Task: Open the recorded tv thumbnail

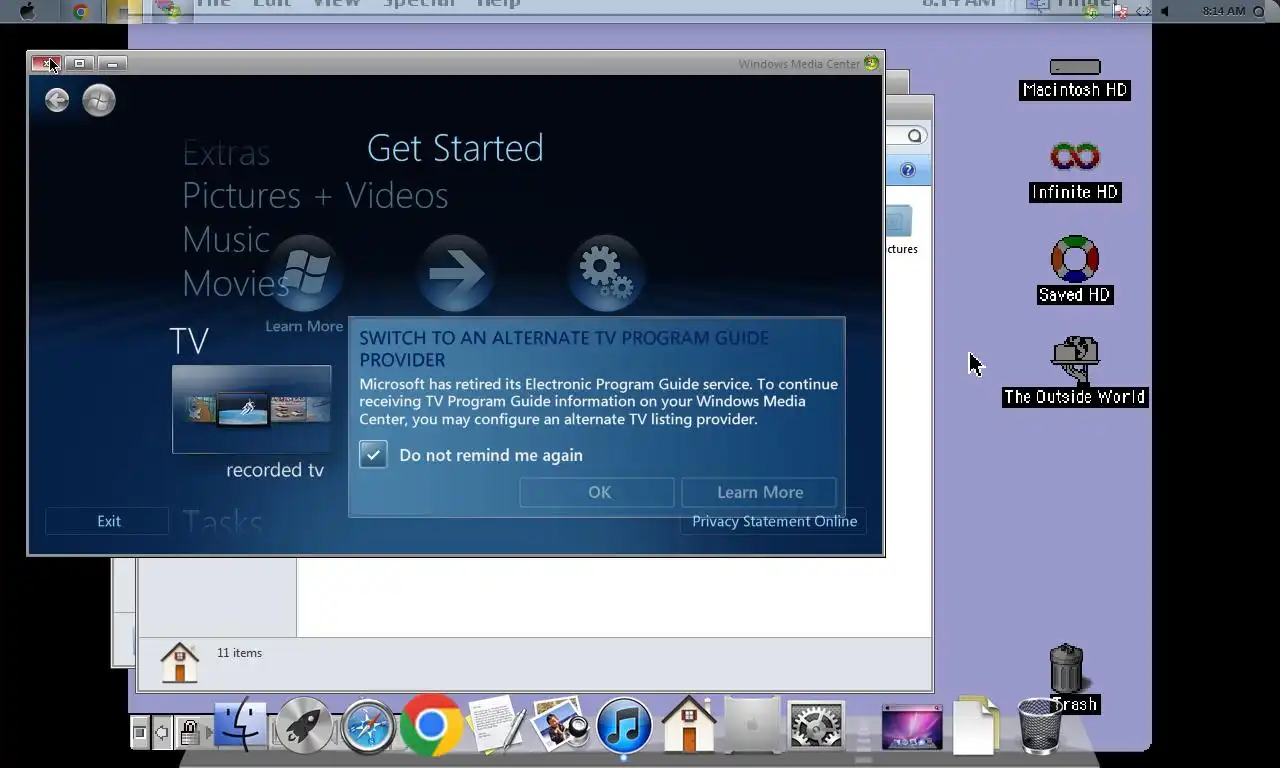Action: click(252, 409)
